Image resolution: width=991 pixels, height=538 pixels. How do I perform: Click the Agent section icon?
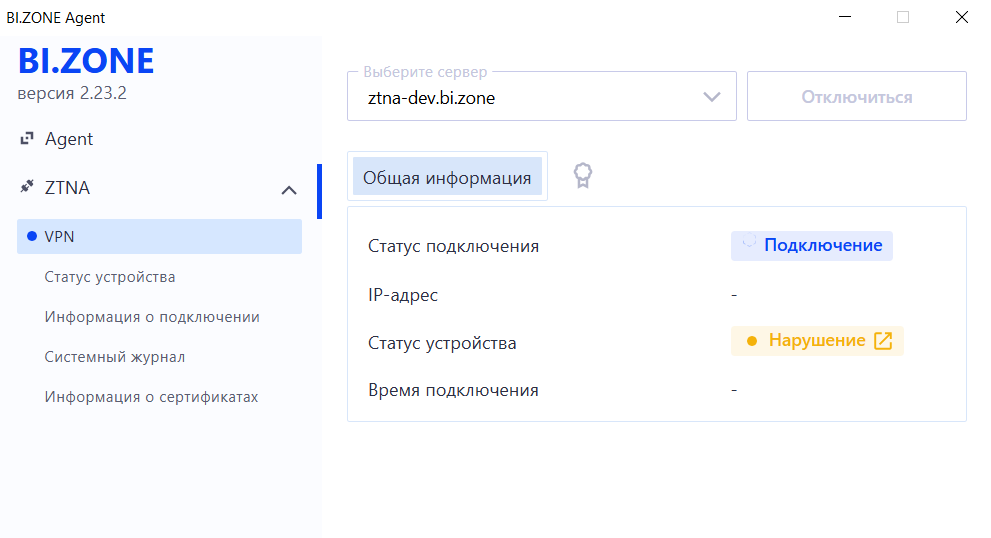pos(27,138)
